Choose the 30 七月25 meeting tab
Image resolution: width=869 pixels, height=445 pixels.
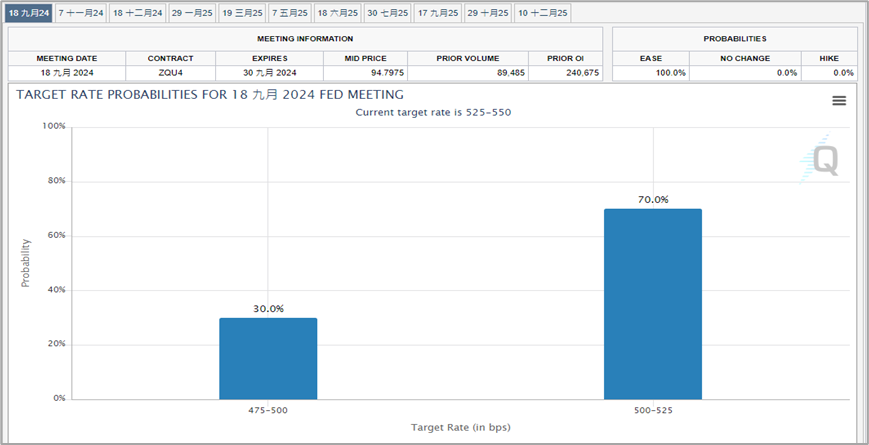pos(387,13)
